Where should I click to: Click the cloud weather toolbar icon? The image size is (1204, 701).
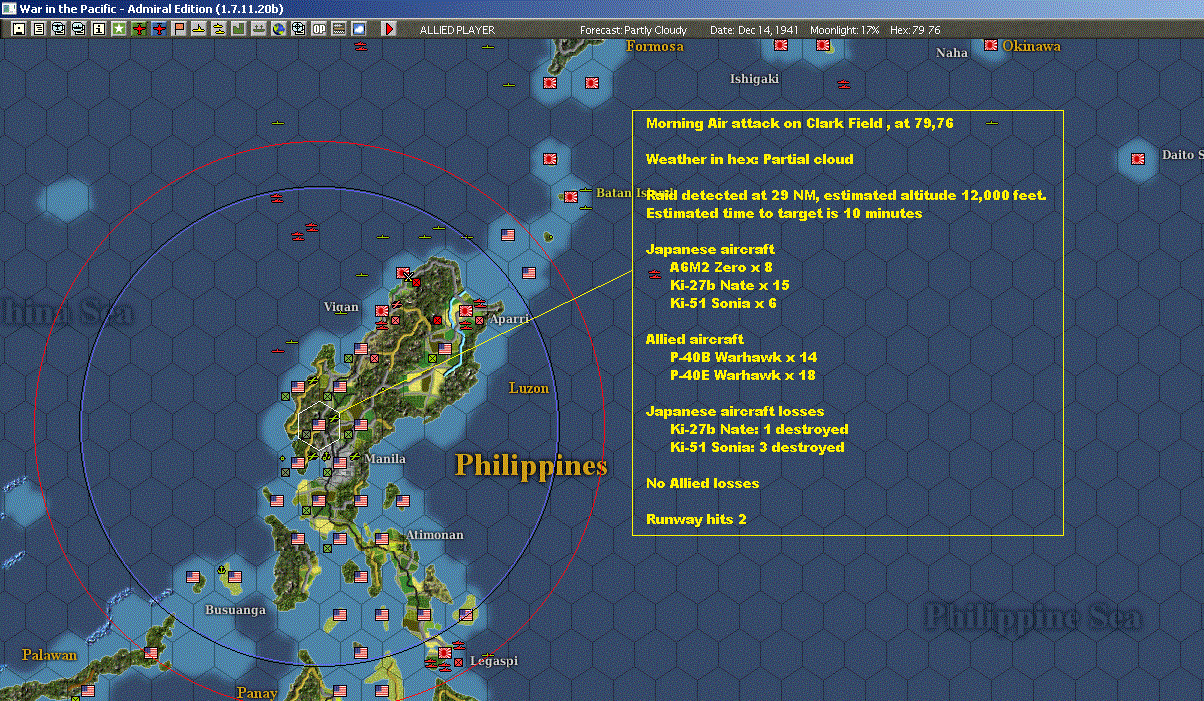359,29
